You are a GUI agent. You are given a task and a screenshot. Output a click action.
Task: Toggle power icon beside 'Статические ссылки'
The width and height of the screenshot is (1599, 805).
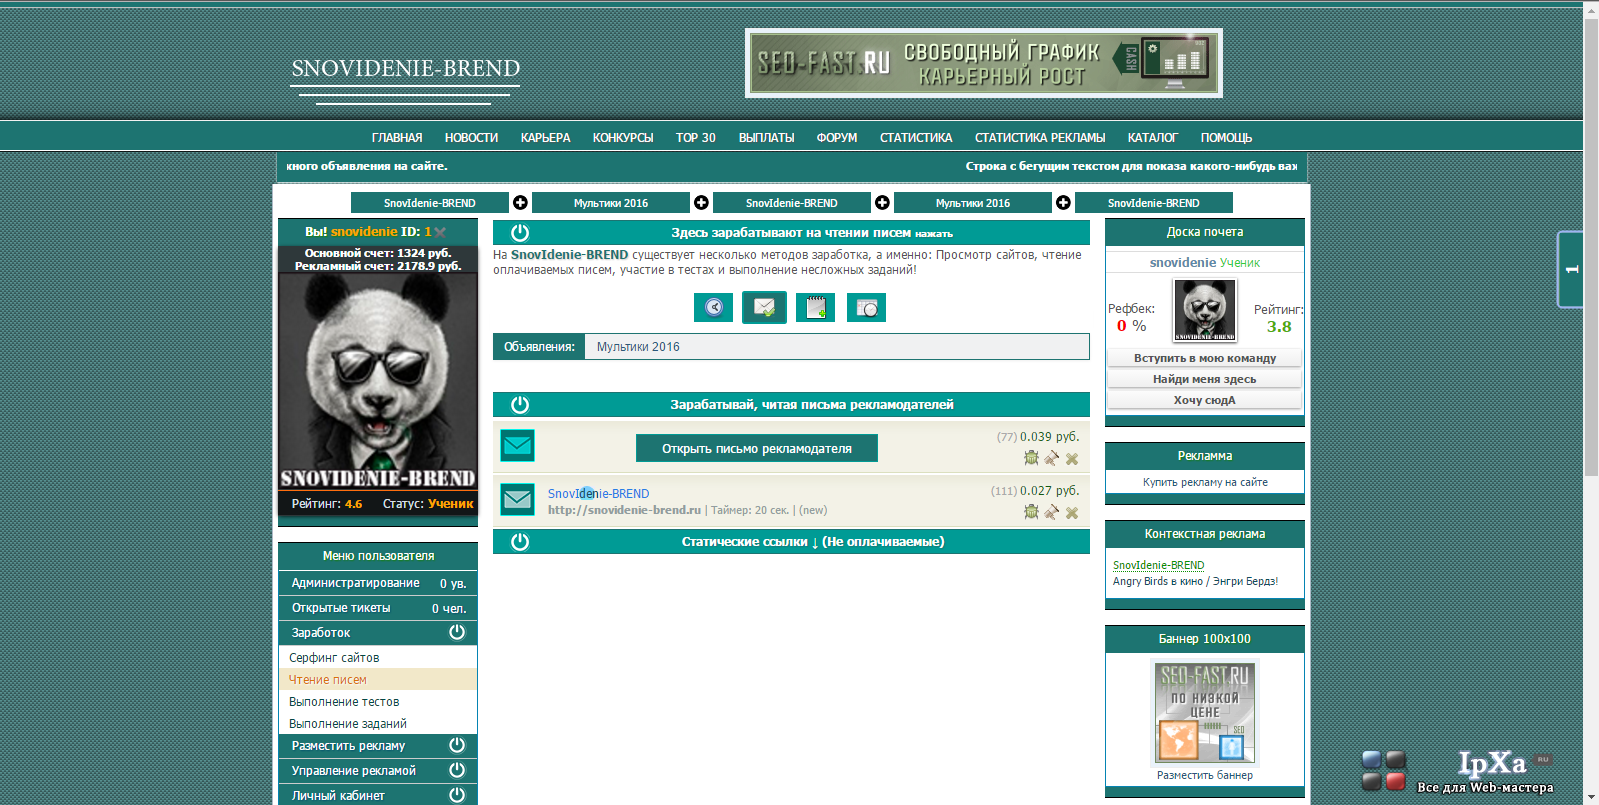coord(520,542)
